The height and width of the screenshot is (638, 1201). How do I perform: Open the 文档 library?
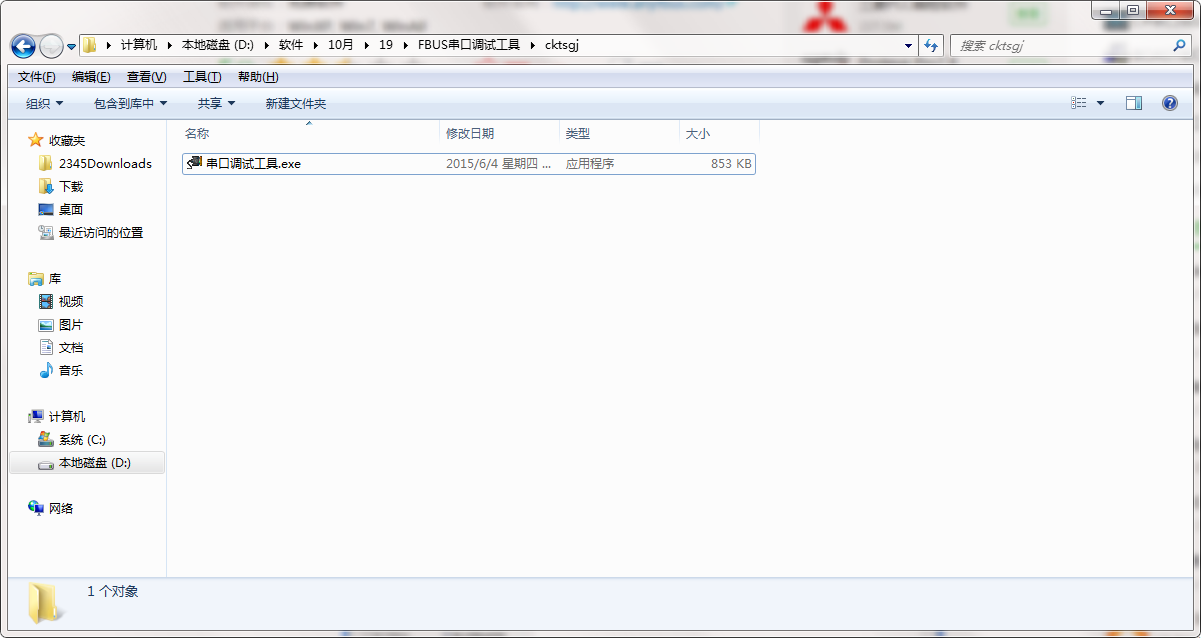click(x=71, y=347)
